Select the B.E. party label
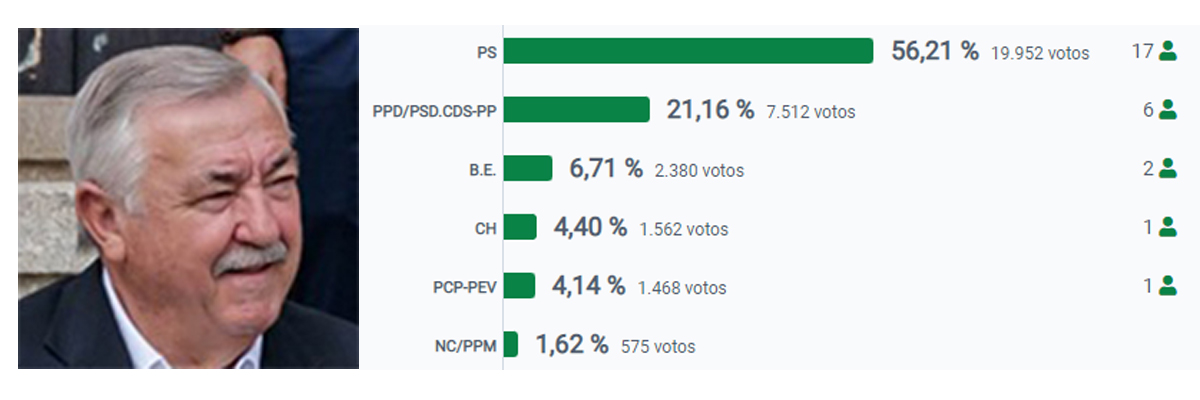Viewport: 1200px width, 400px height. [x=482, y=170]
